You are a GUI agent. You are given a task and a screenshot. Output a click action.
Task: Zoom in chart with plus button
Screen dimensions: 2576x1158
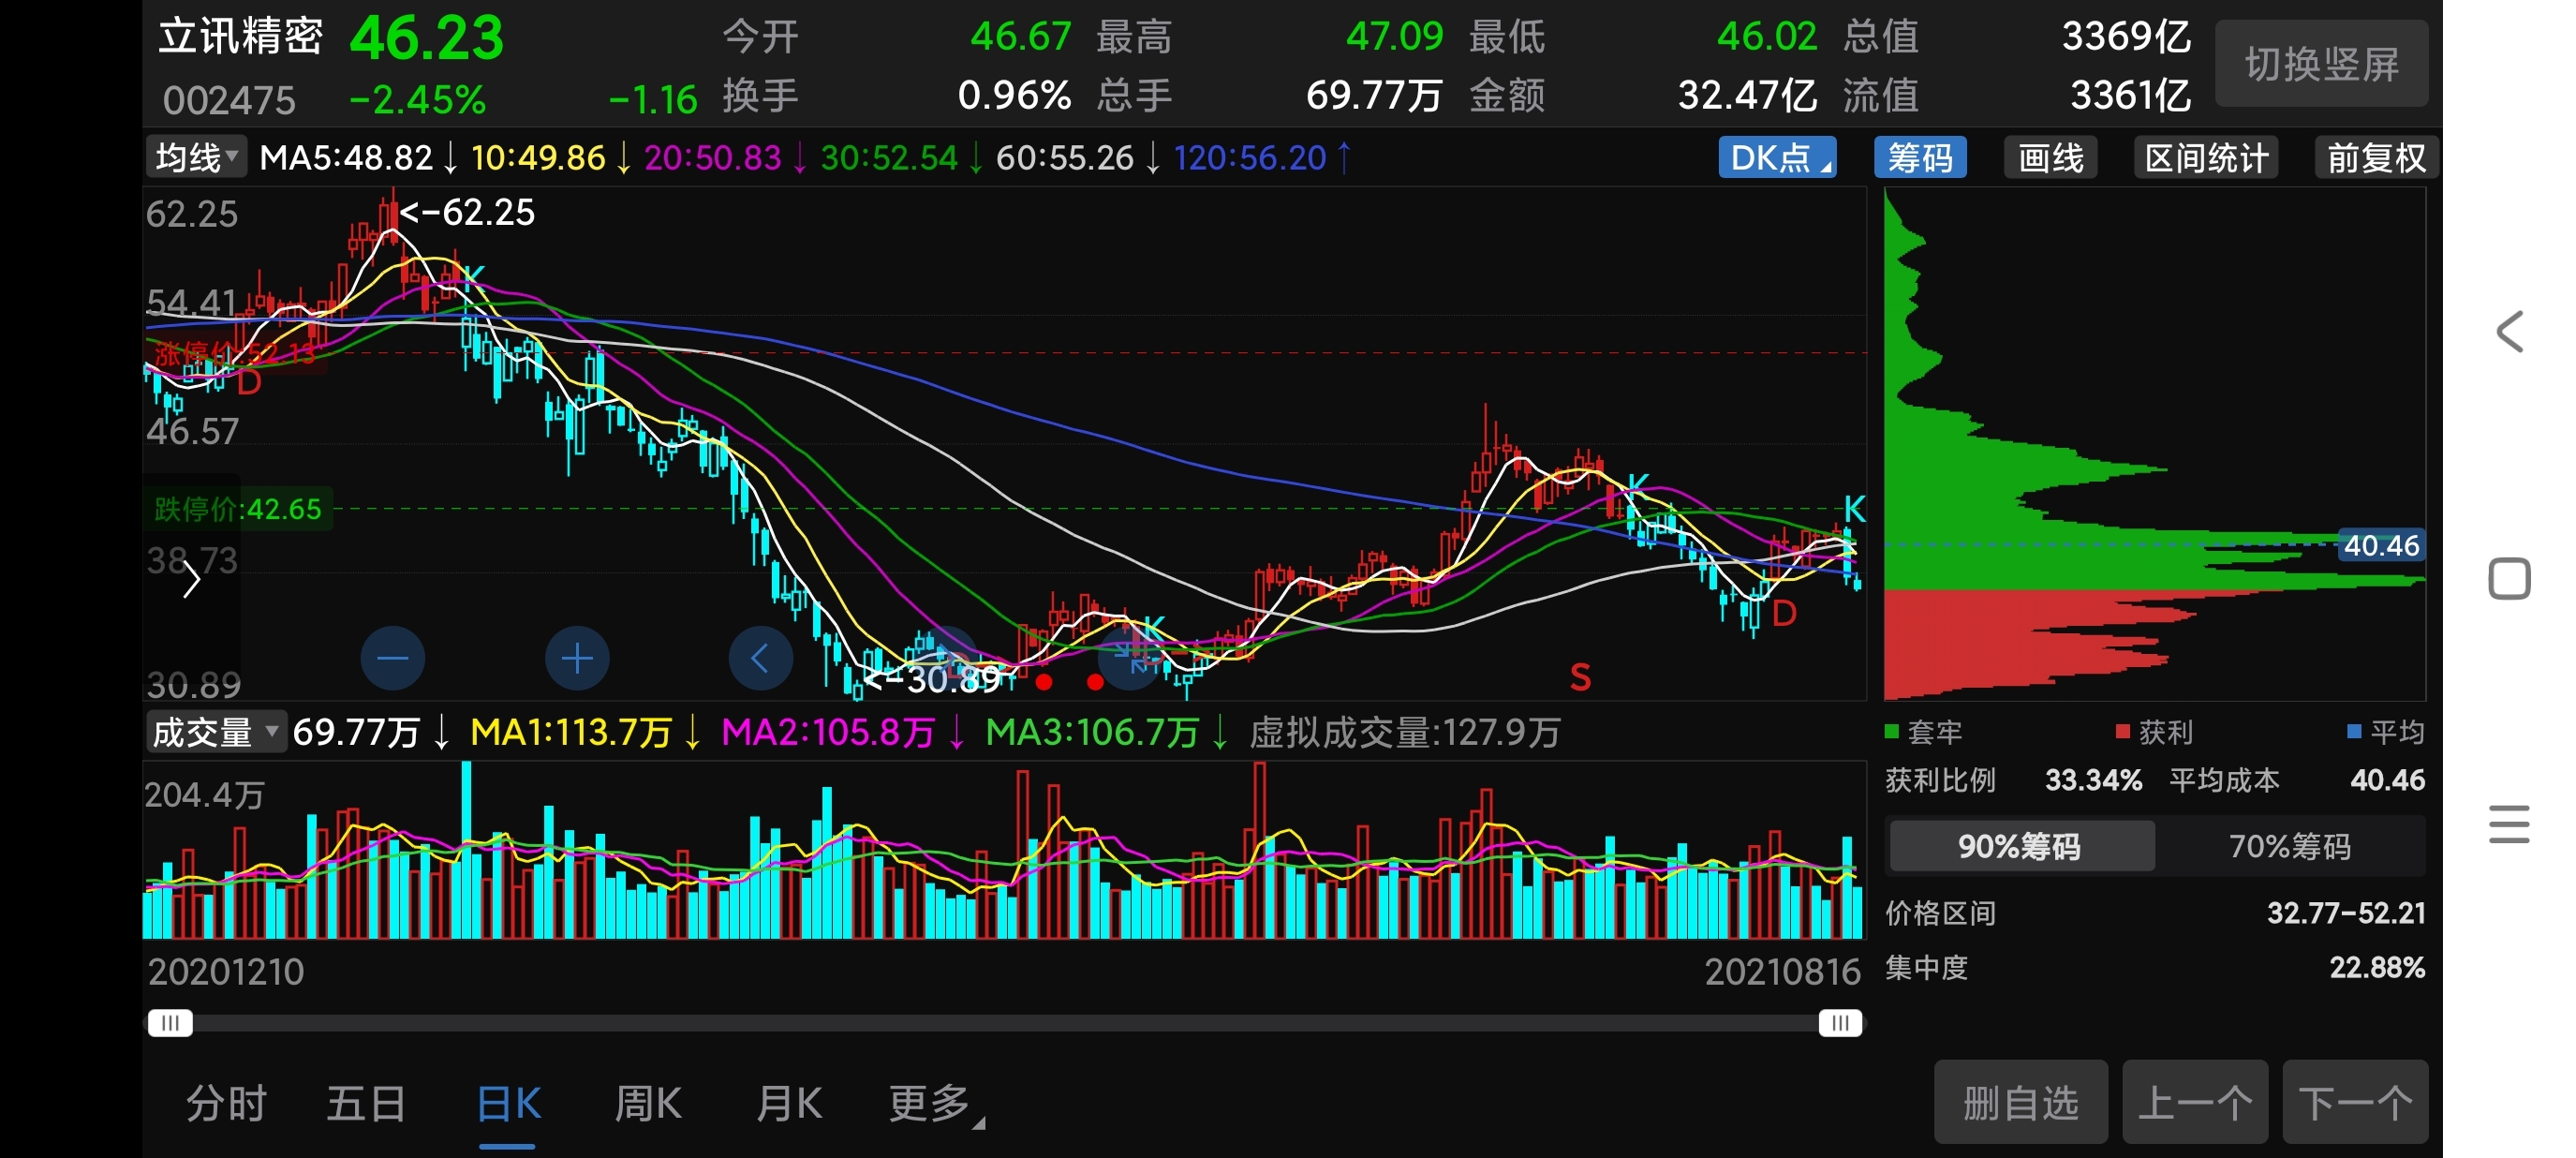click(577, 658)
